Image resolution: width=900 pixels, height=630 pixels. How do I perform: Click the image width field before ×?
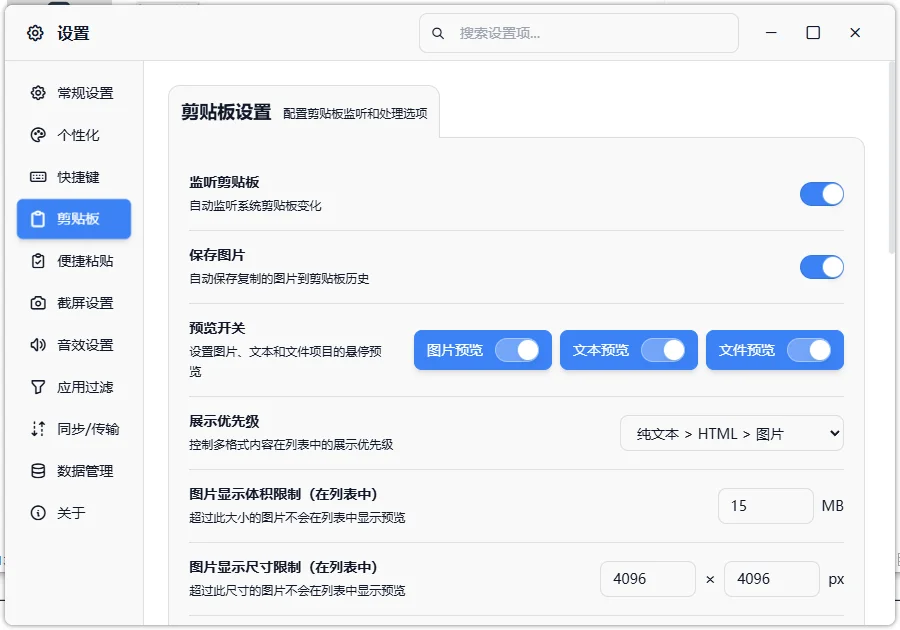(648, 579)
